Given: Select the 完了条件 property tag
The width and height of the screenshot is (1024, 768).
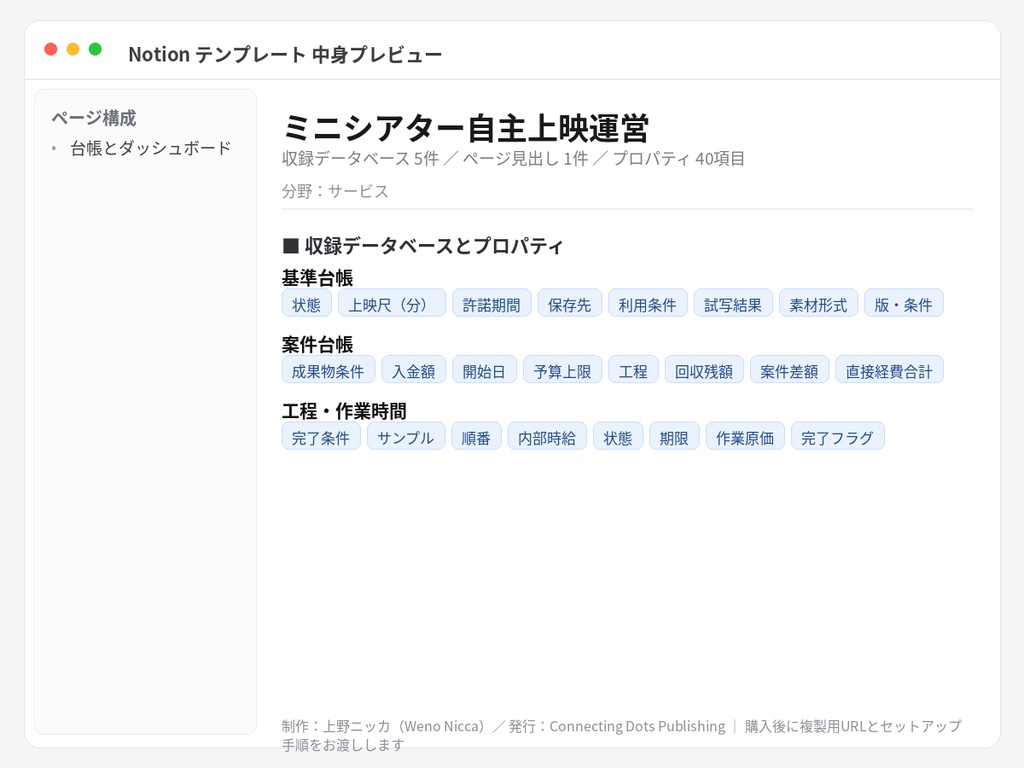Looking at the screenshot, I should 321,437.
